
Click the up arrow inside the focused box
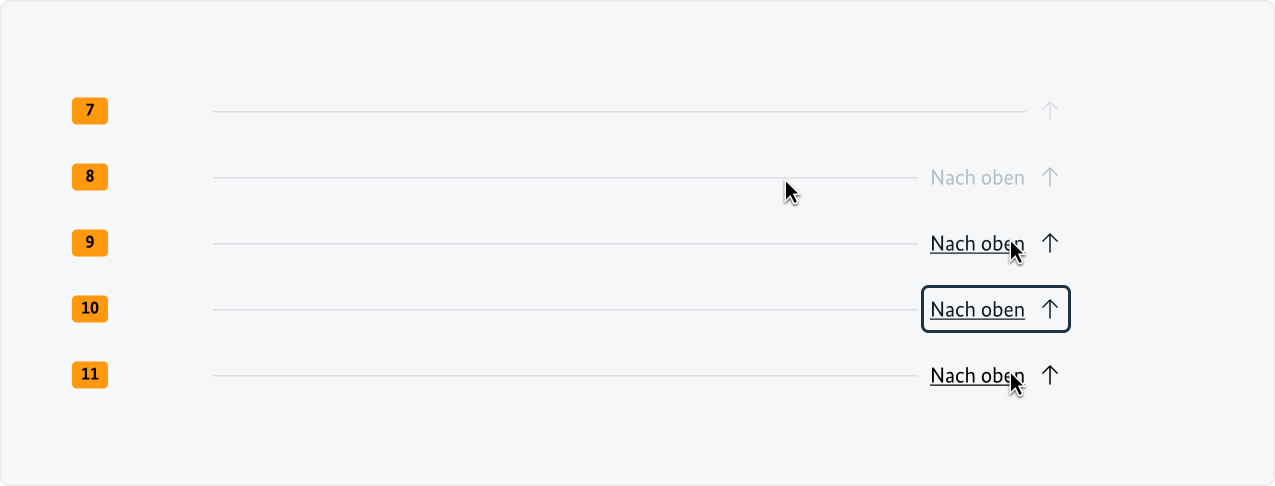click(x=1049, y=309)
